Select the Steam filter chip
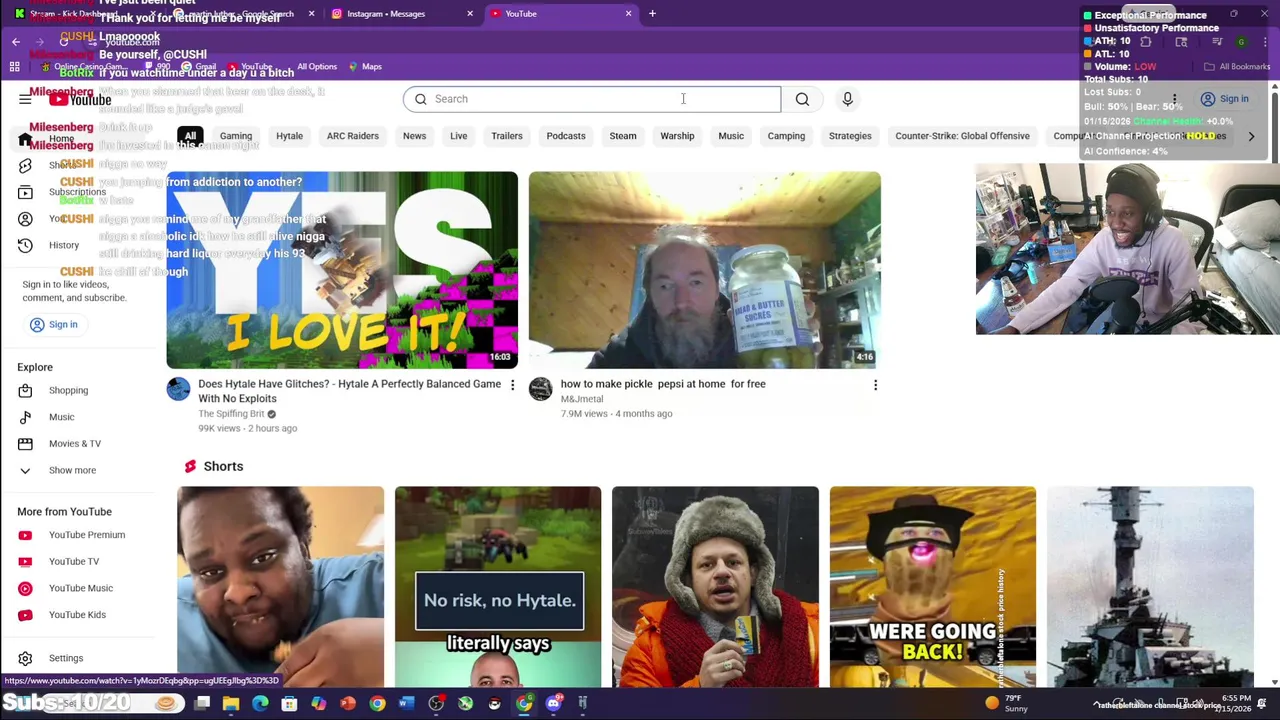 tap(623, 136)
